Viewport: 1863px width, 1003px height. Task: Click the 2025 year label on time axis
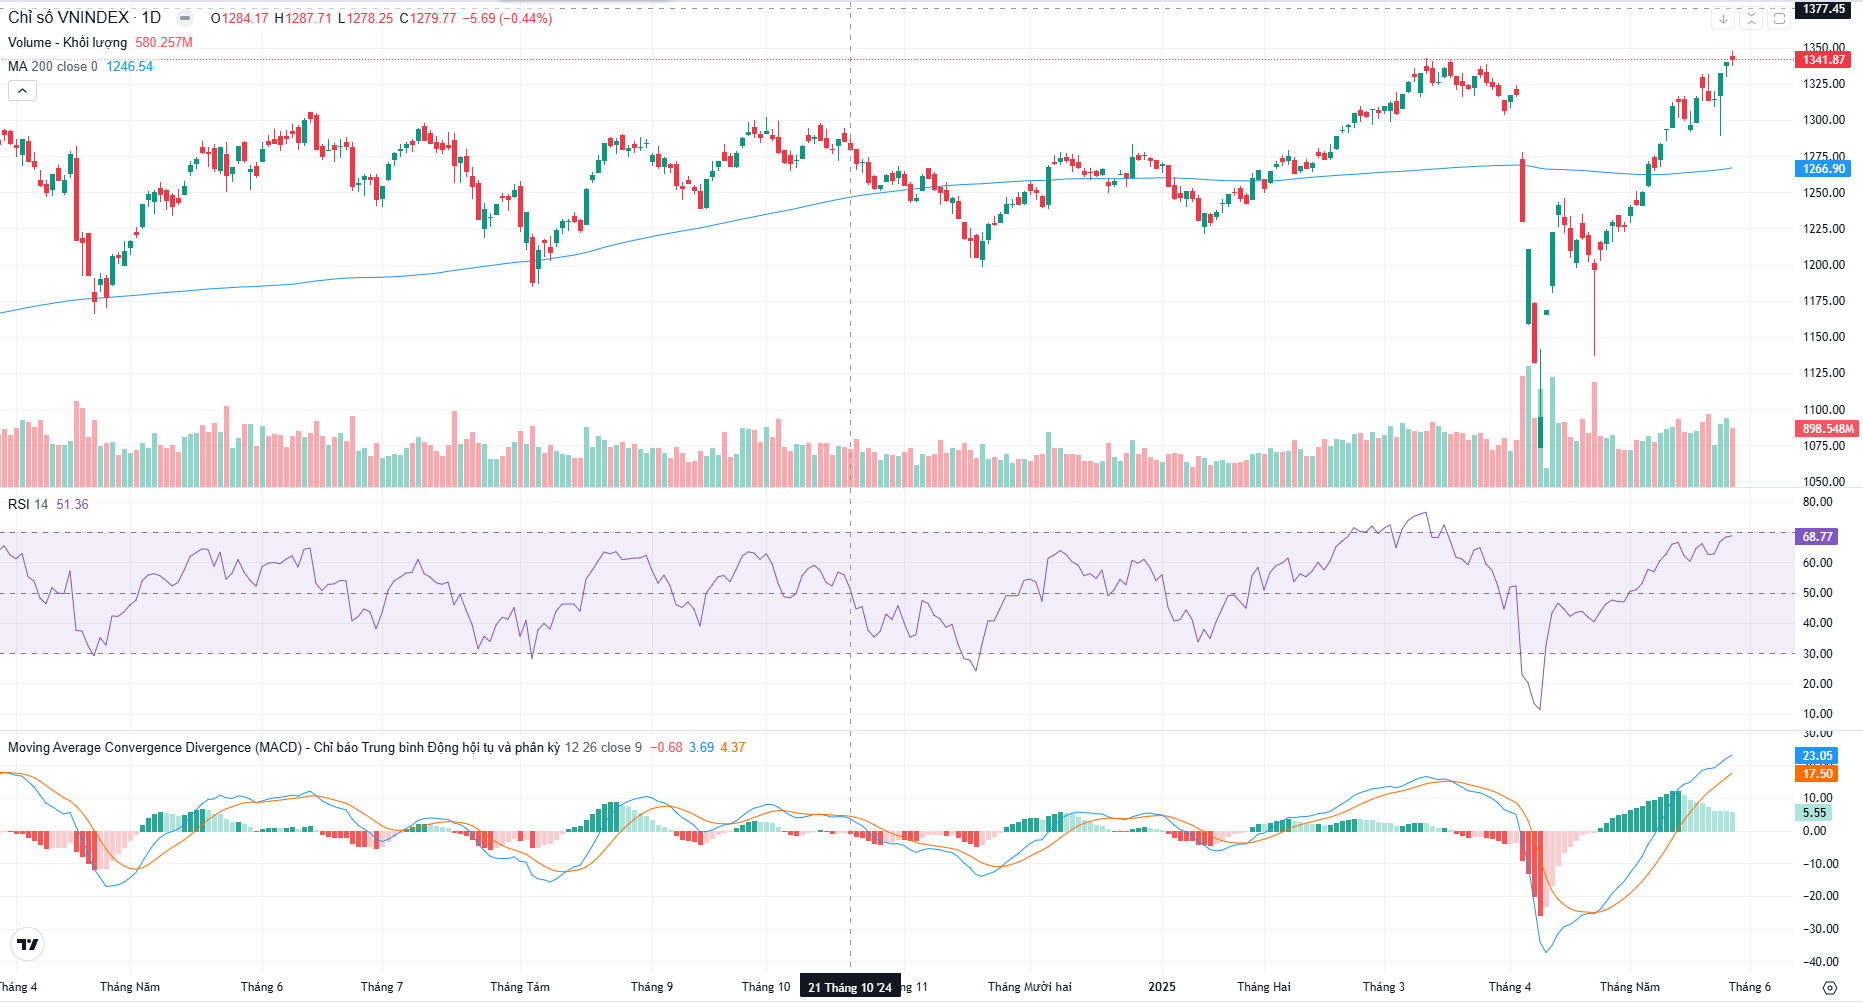click(x=1162, y=987)
